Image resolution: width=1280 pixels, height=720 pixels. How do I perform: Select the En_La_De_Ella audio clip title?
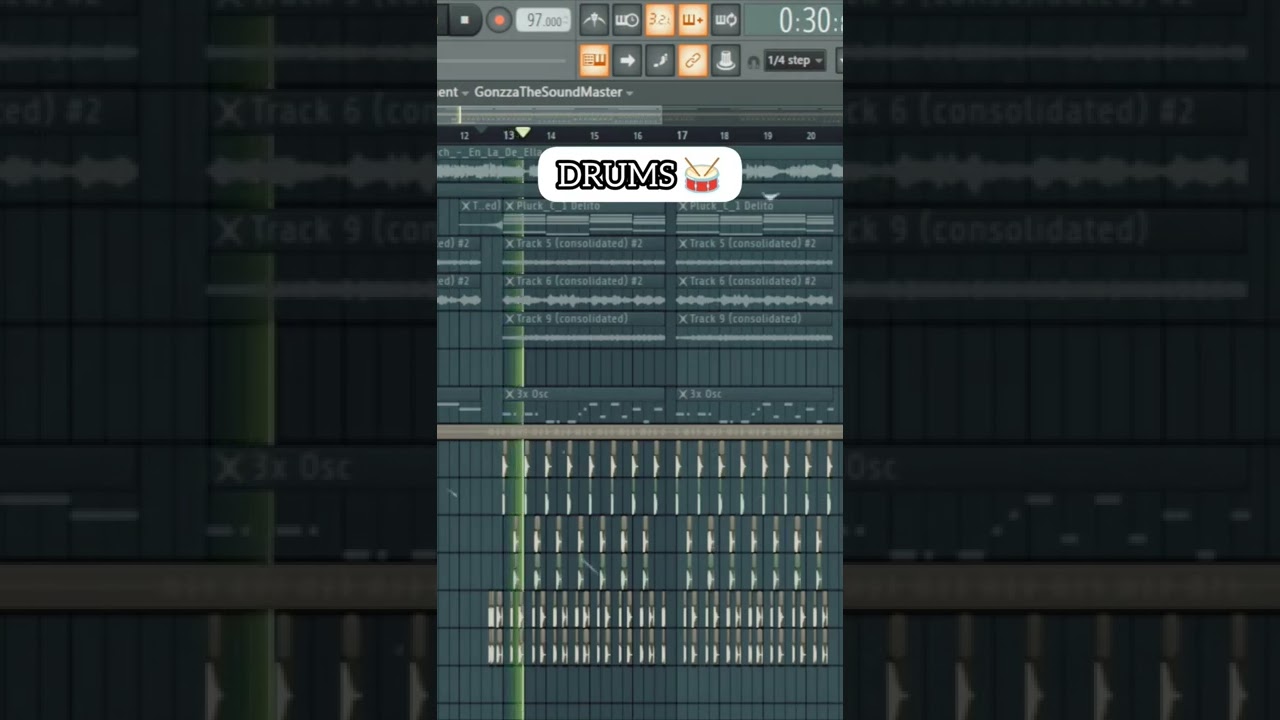point(490,152)
